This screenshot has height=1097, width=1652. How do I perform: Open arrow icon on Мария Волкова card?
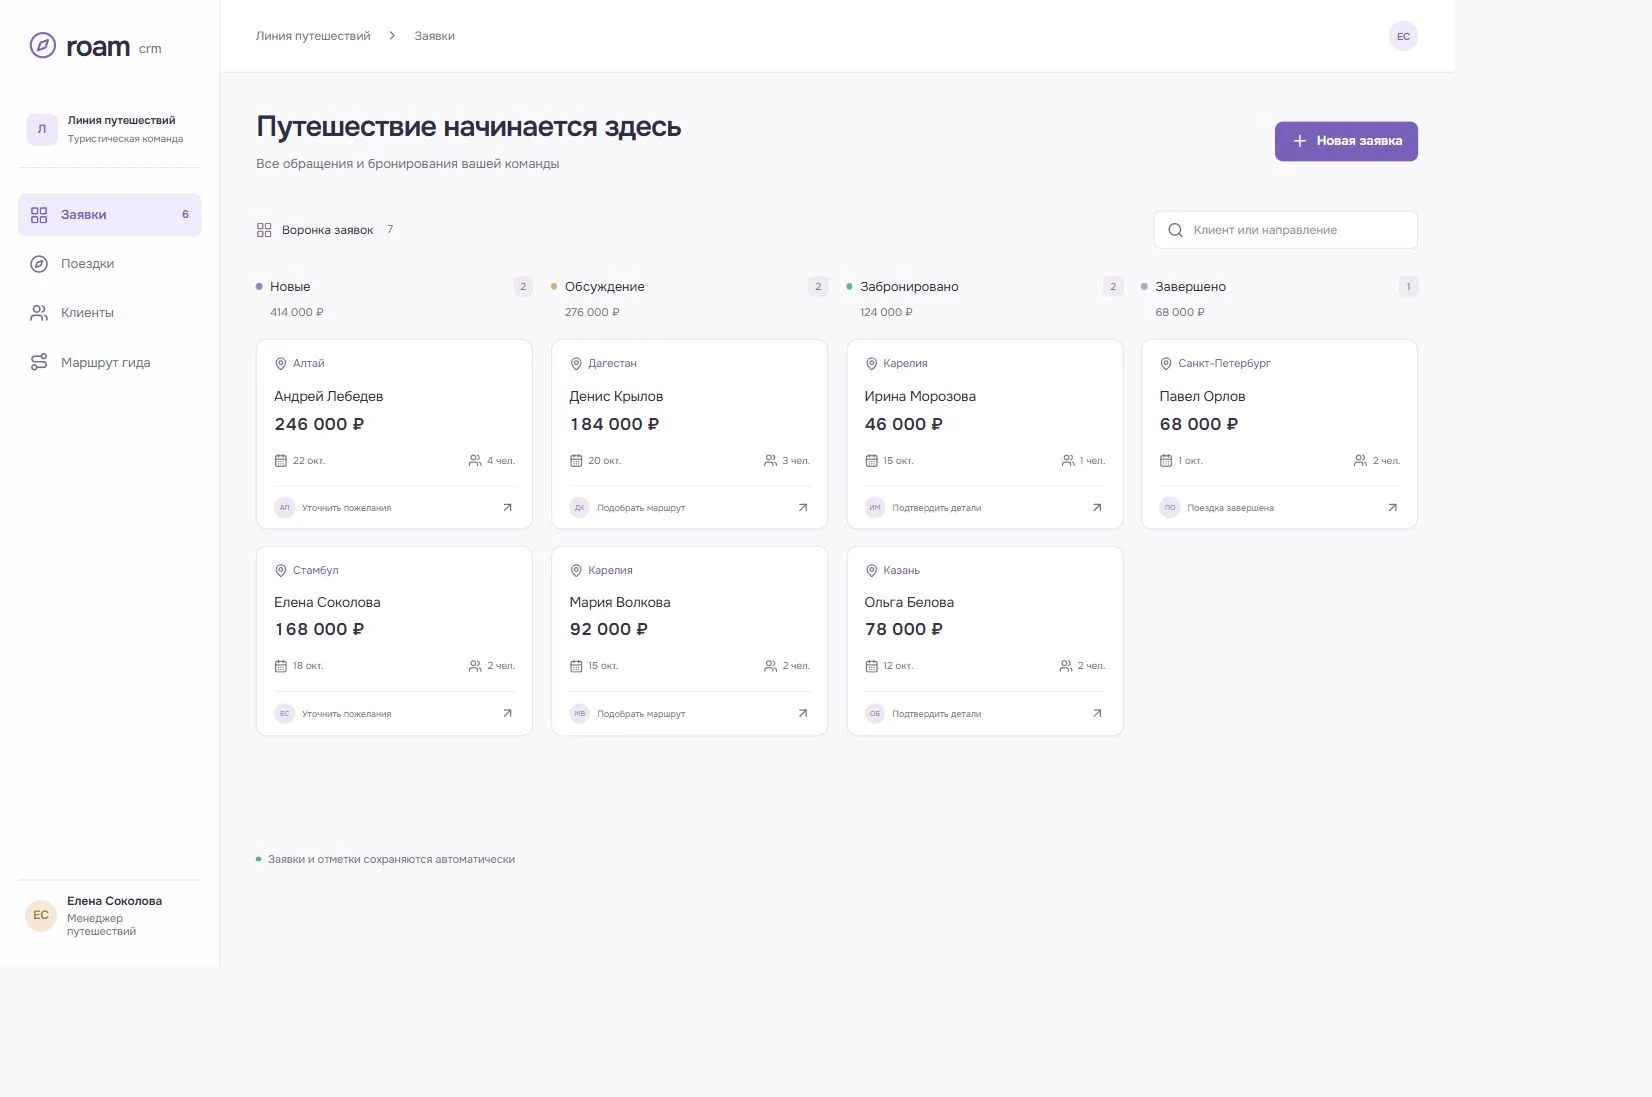pos(802,714)
